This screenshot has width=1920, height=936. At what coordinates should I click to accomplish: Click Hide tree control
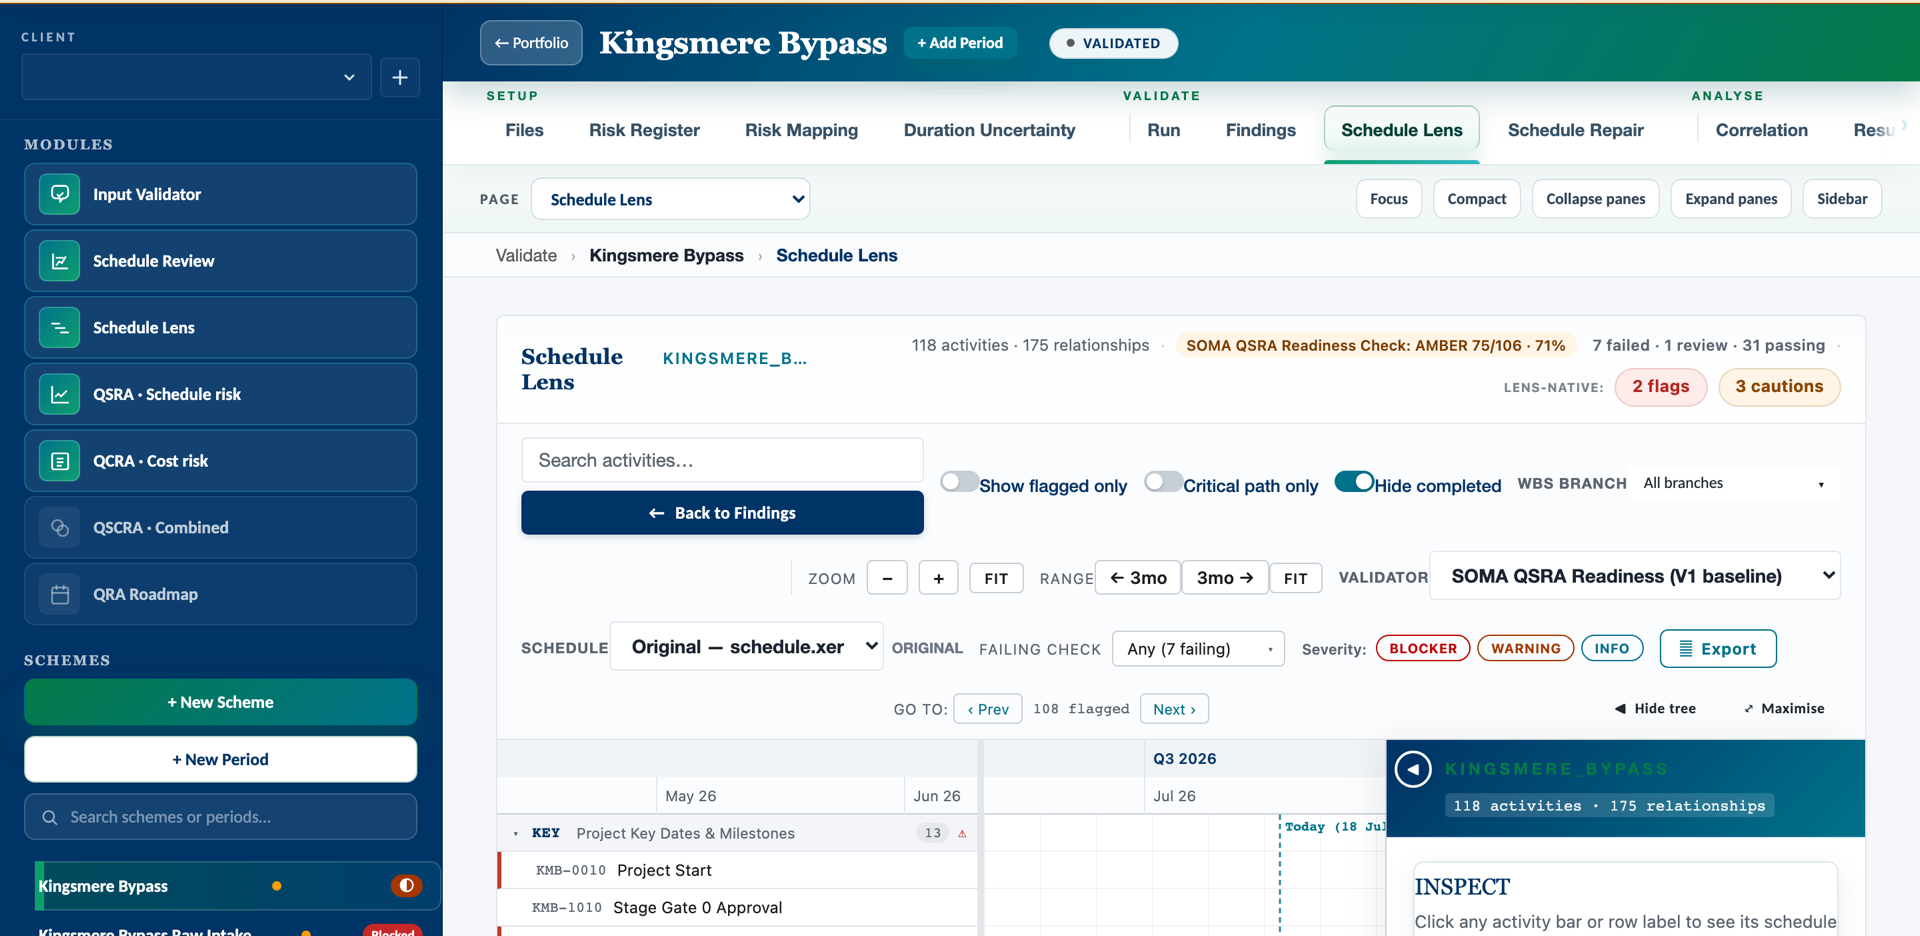1655,708
